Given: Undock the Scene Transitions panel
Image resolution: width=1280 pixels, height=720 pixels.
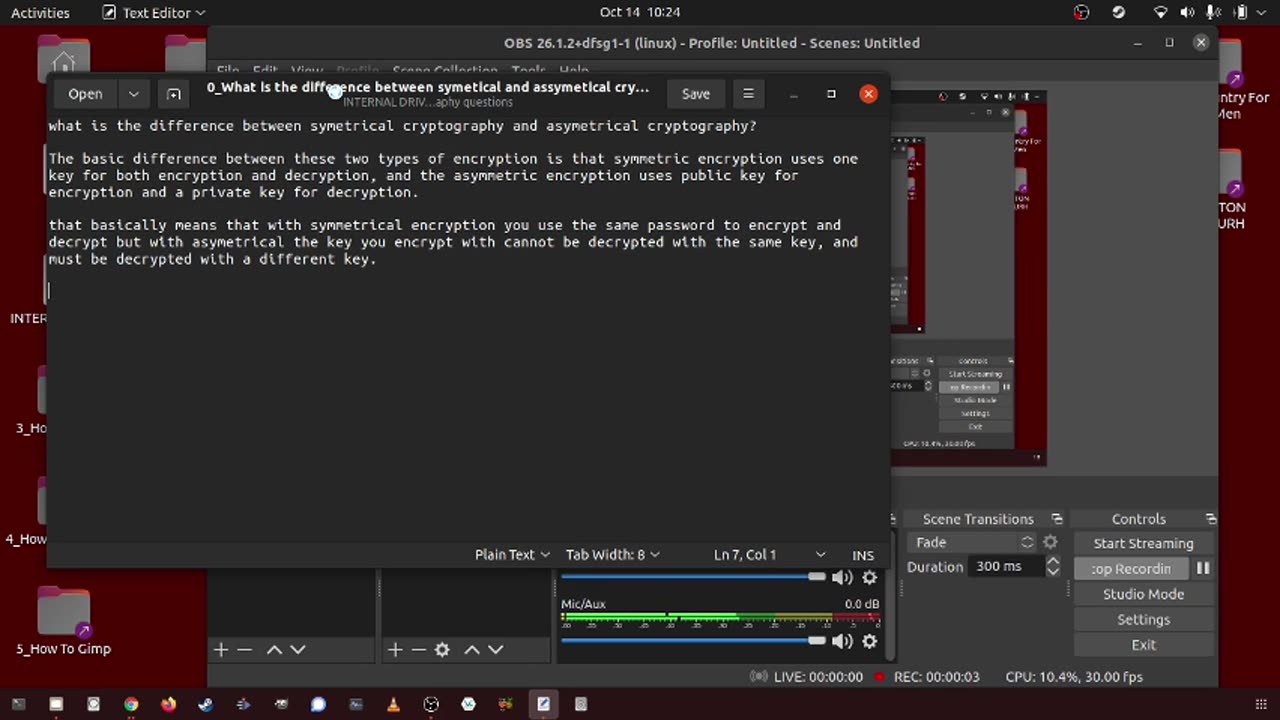Looking at the screenshot, I should point(1057,519).
